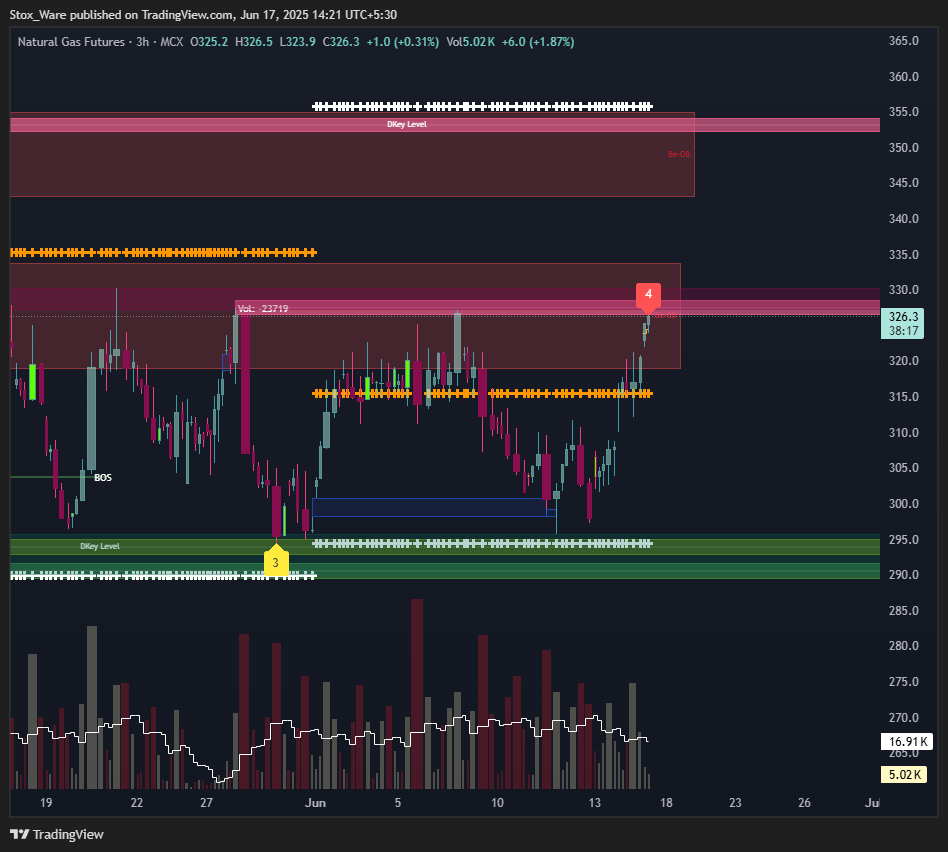The width and height of the screenshot is (948, 852).
Task: Click the Vol 5.02K legend value
Action: (470, 42)
